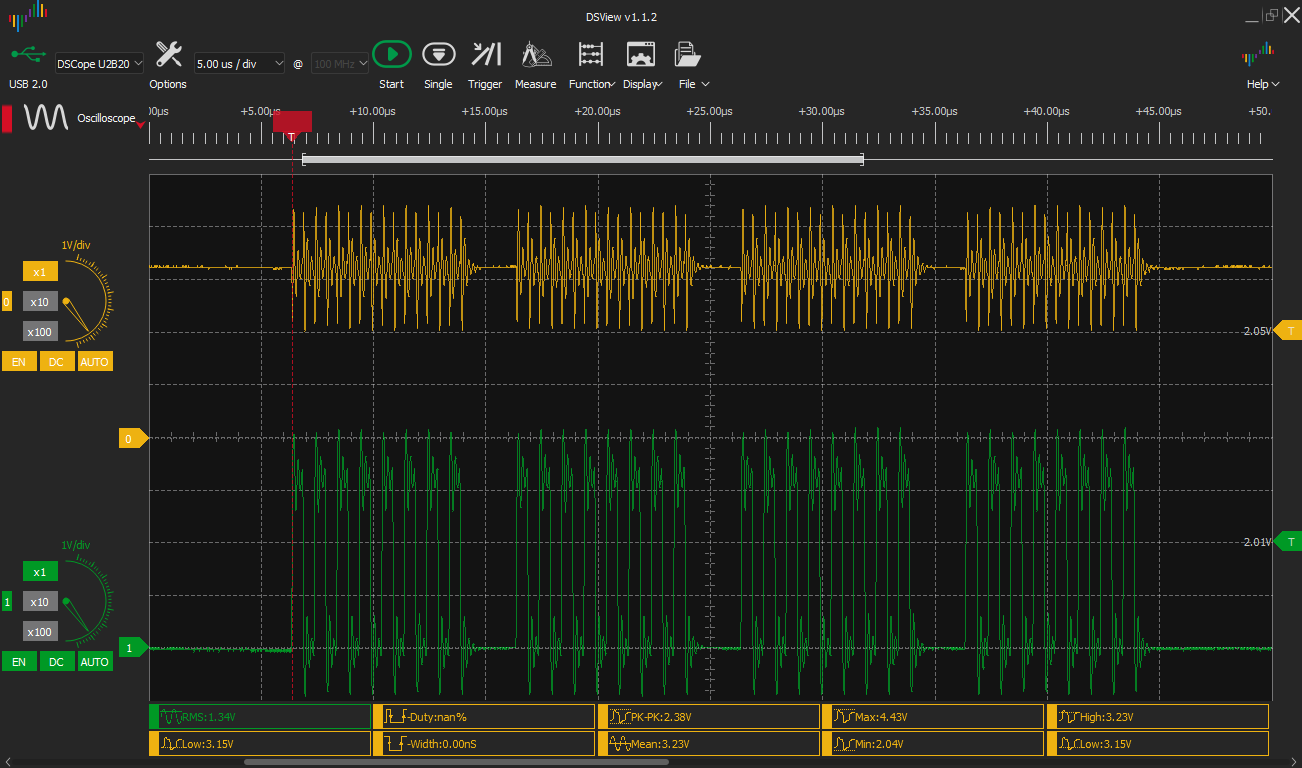Select x100 probe for yellow channel 0
1302x768 pixels.
pyautogui.click(x=40, y=332)
